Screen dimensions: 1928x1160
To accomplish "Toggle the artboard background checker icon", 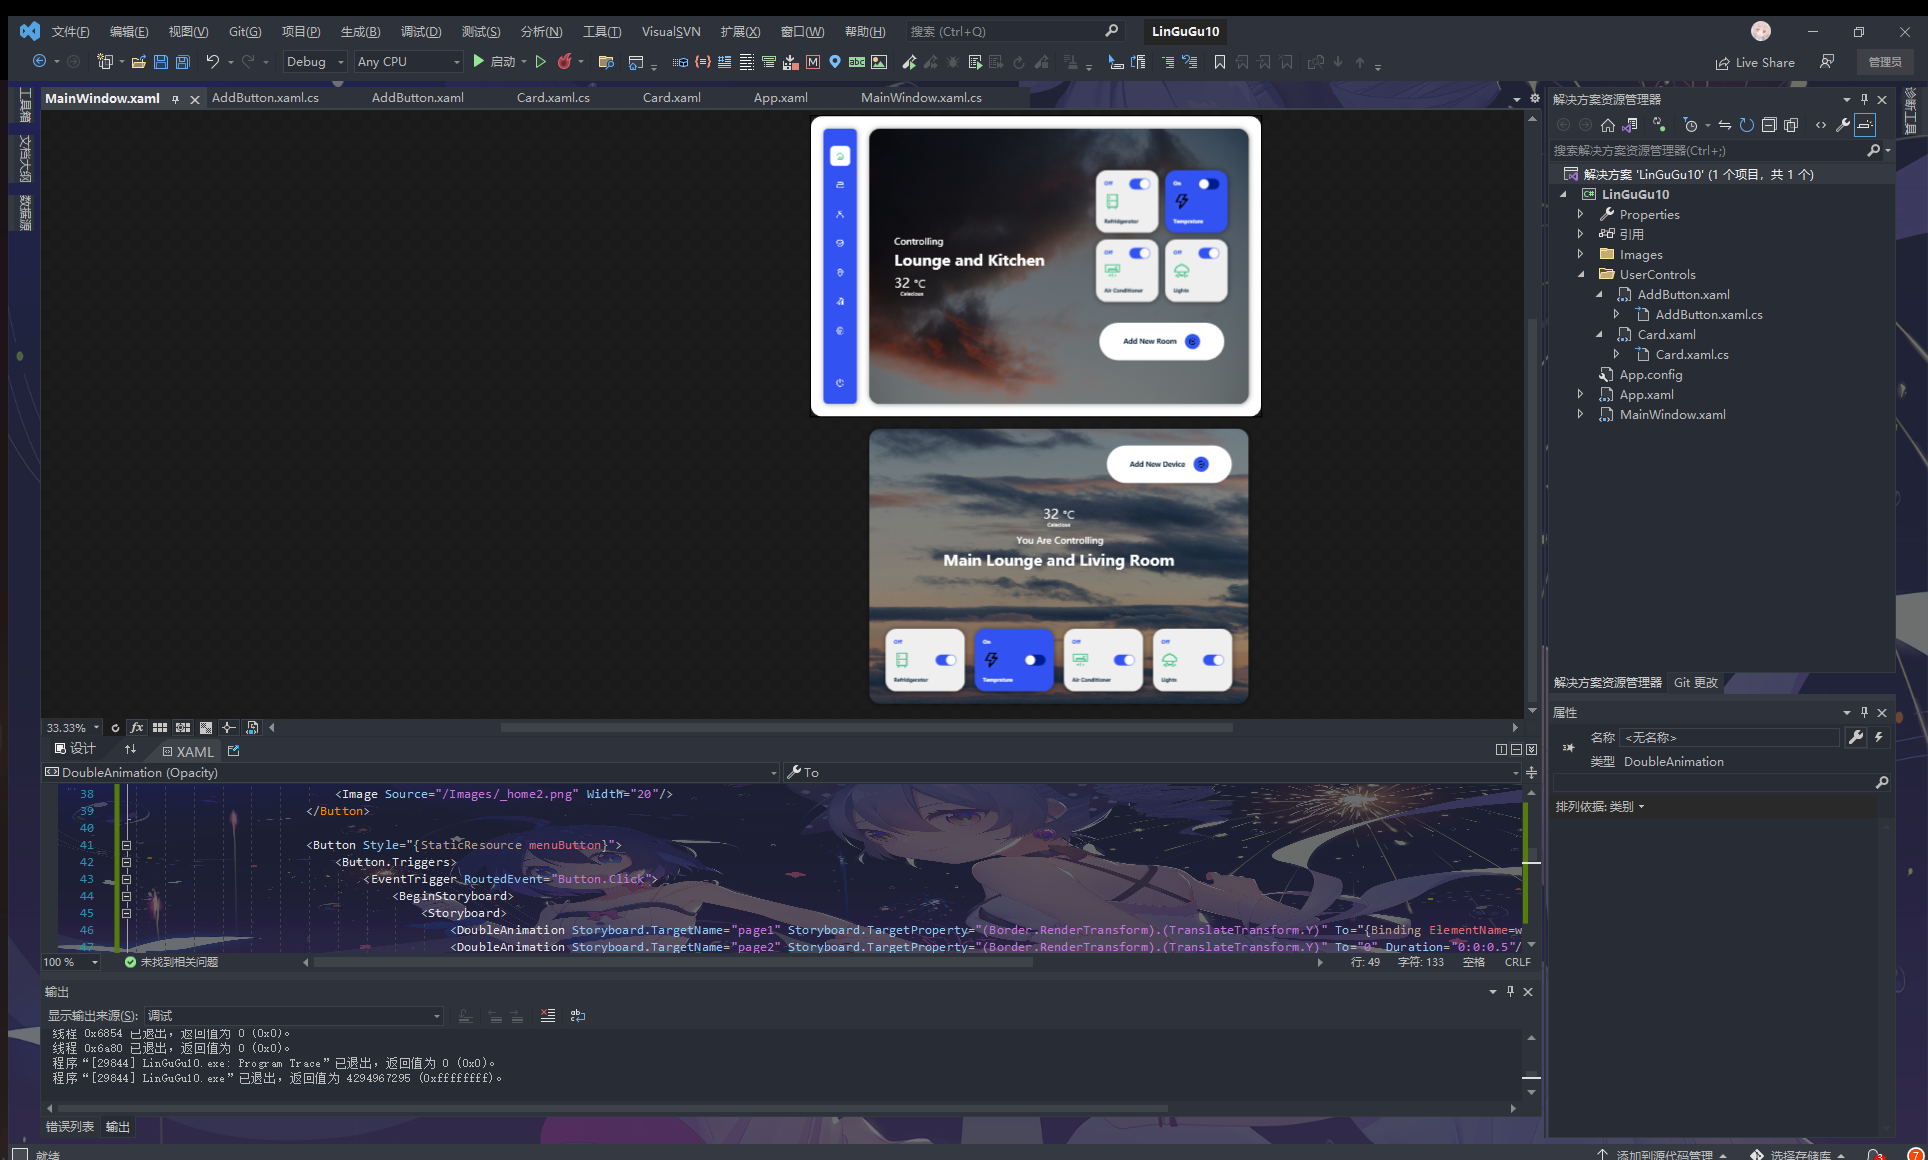I will coord(206,727).
